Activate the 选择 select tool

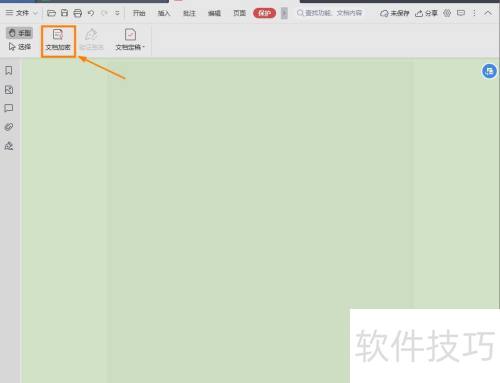point(20,47)
